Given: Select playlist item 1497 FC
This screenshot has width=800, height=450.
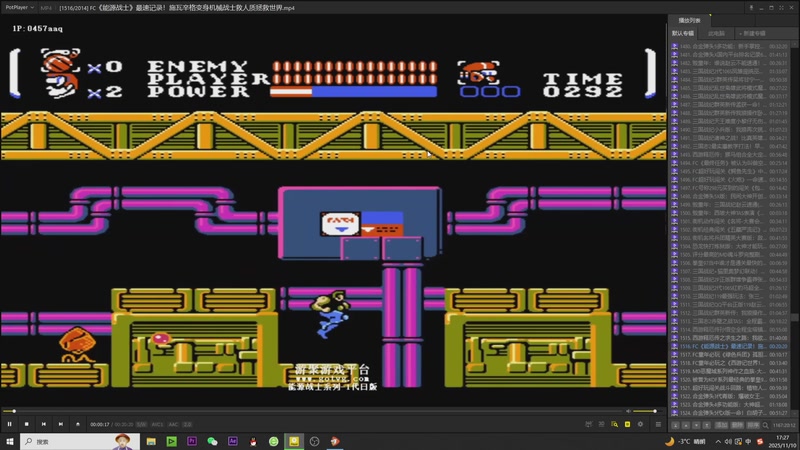Looking at the screenshot, I should (730, 188).
